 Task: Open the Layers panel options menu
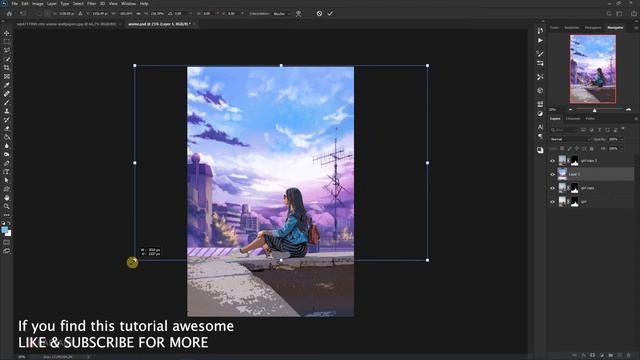click(636, 119)
